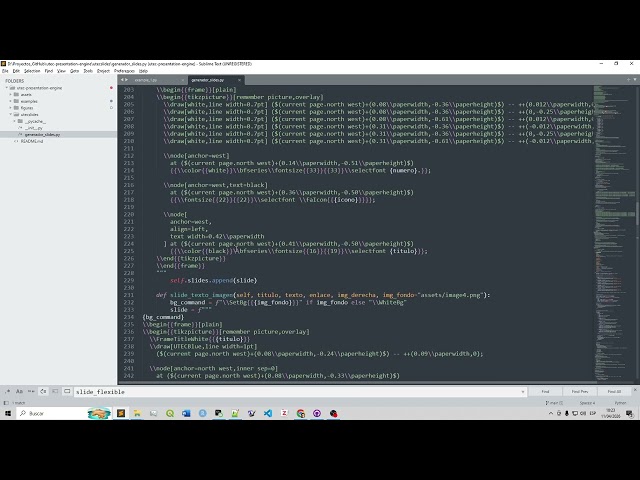The height and width of the screenshot is (480, 640).
Task: Click the microphone tray icon
Action: pyautogui.click(x=567, y=413)
